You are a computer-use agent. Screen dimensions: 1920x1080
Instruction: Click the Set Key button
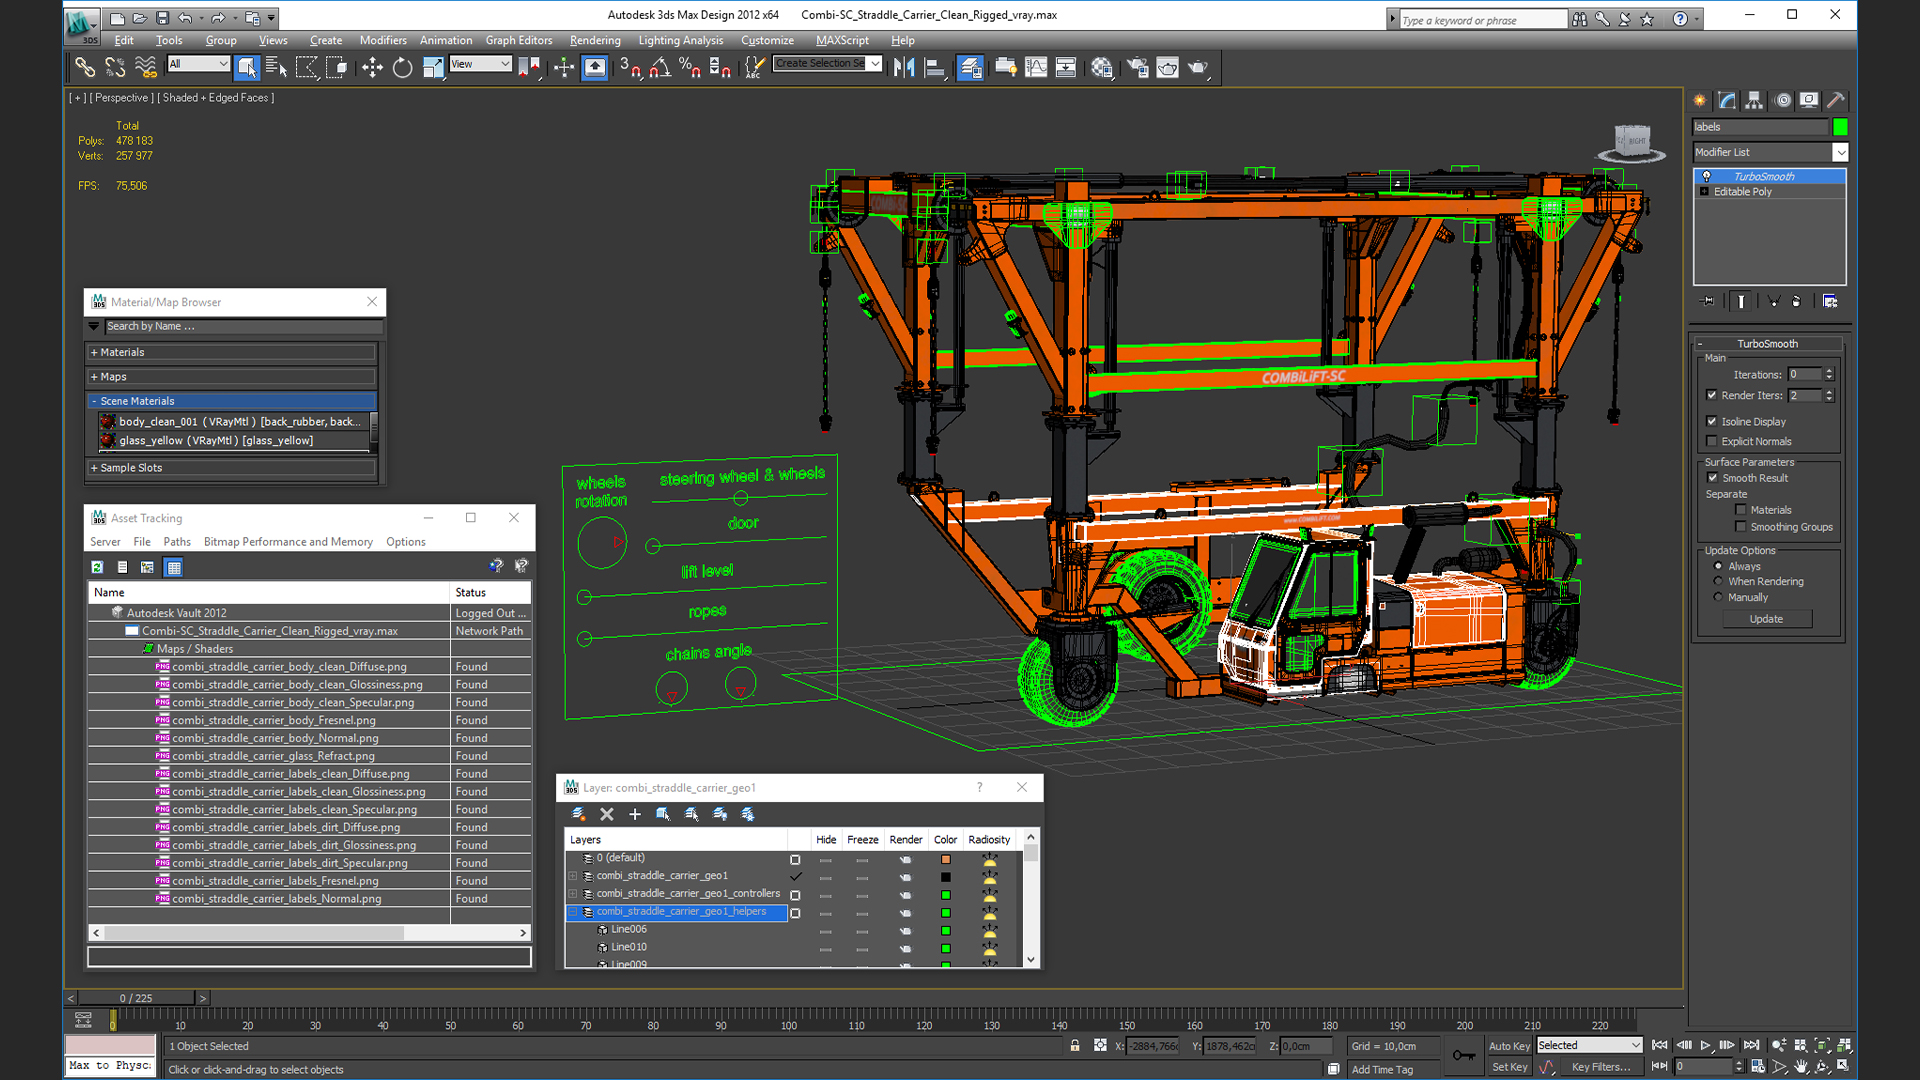coord(1509,1067)
